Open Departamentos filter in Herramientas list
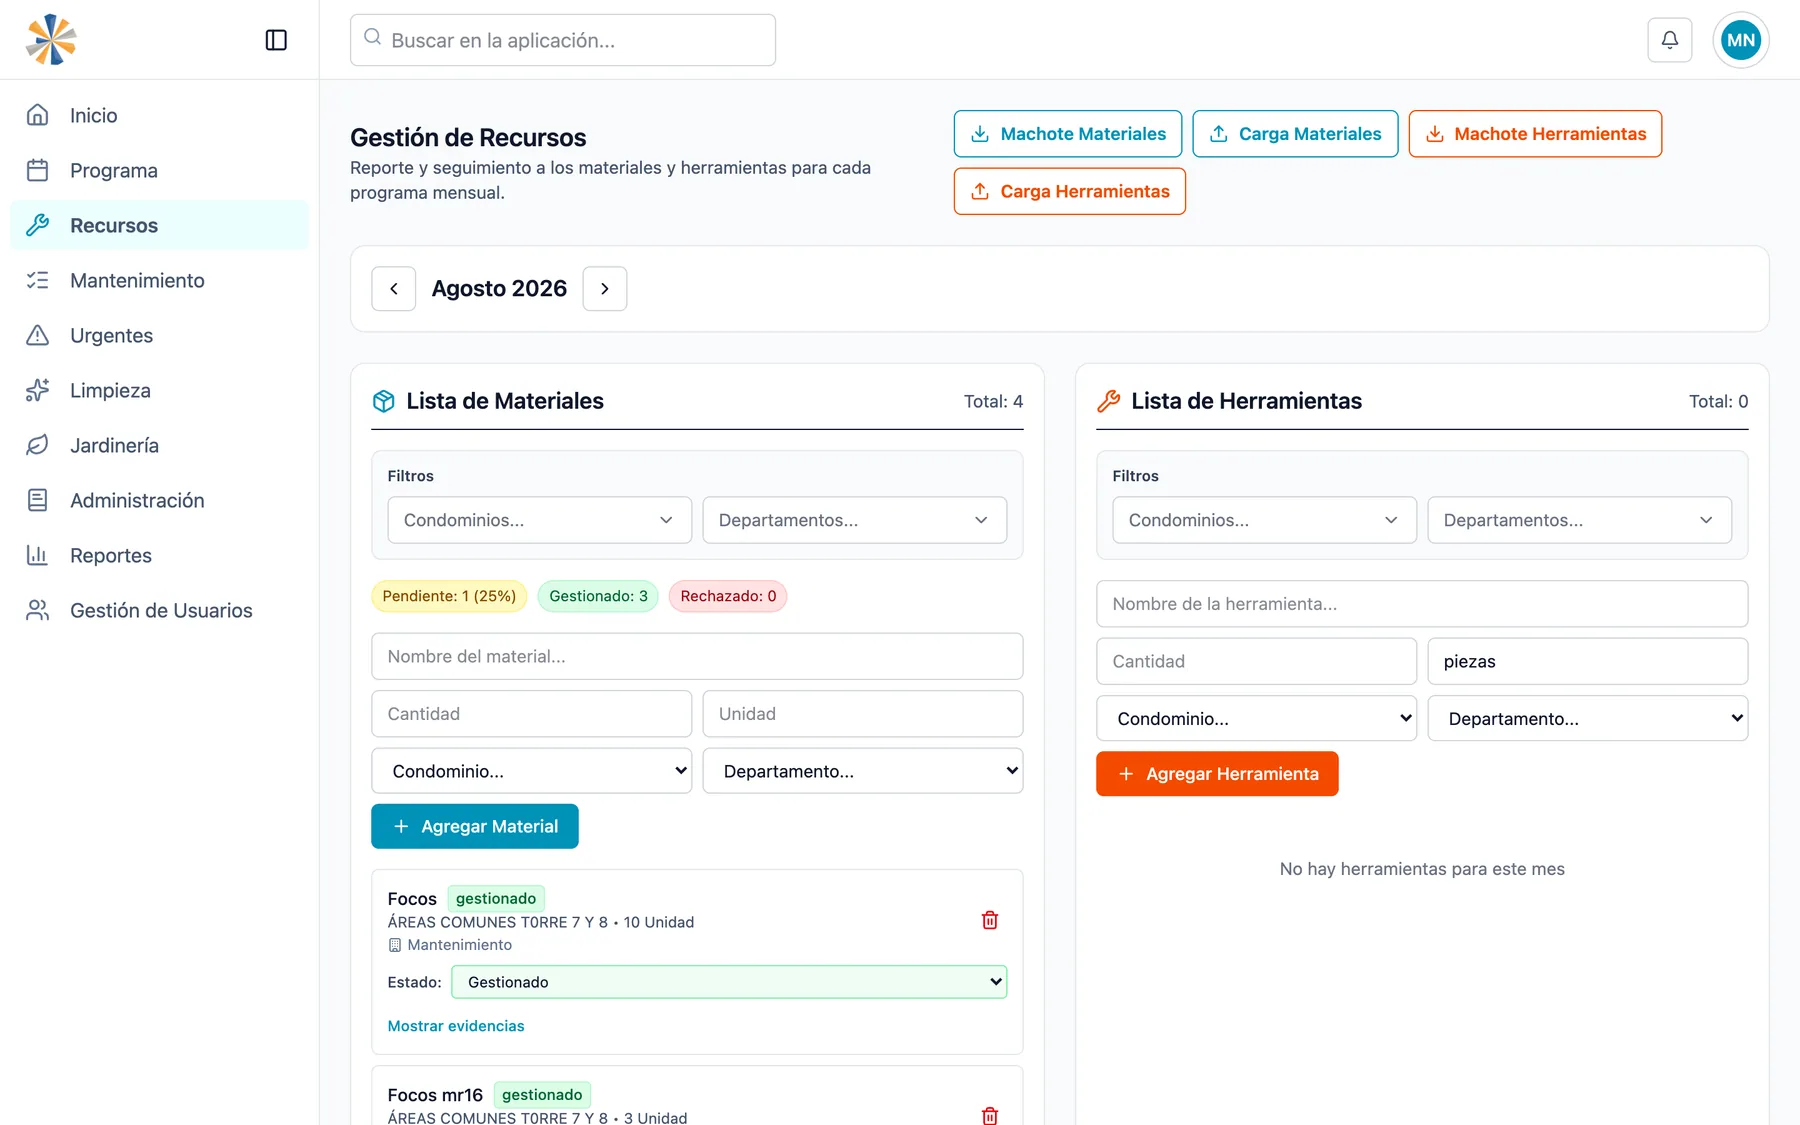Screen dimensions: 1800x1125 (x=1580, y=520)
